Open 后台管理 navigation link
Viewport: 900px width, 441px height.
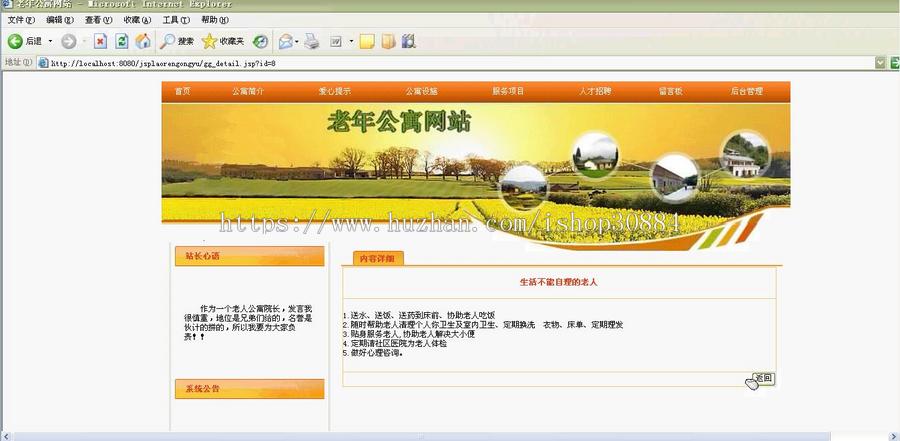(x=747, y=91)
